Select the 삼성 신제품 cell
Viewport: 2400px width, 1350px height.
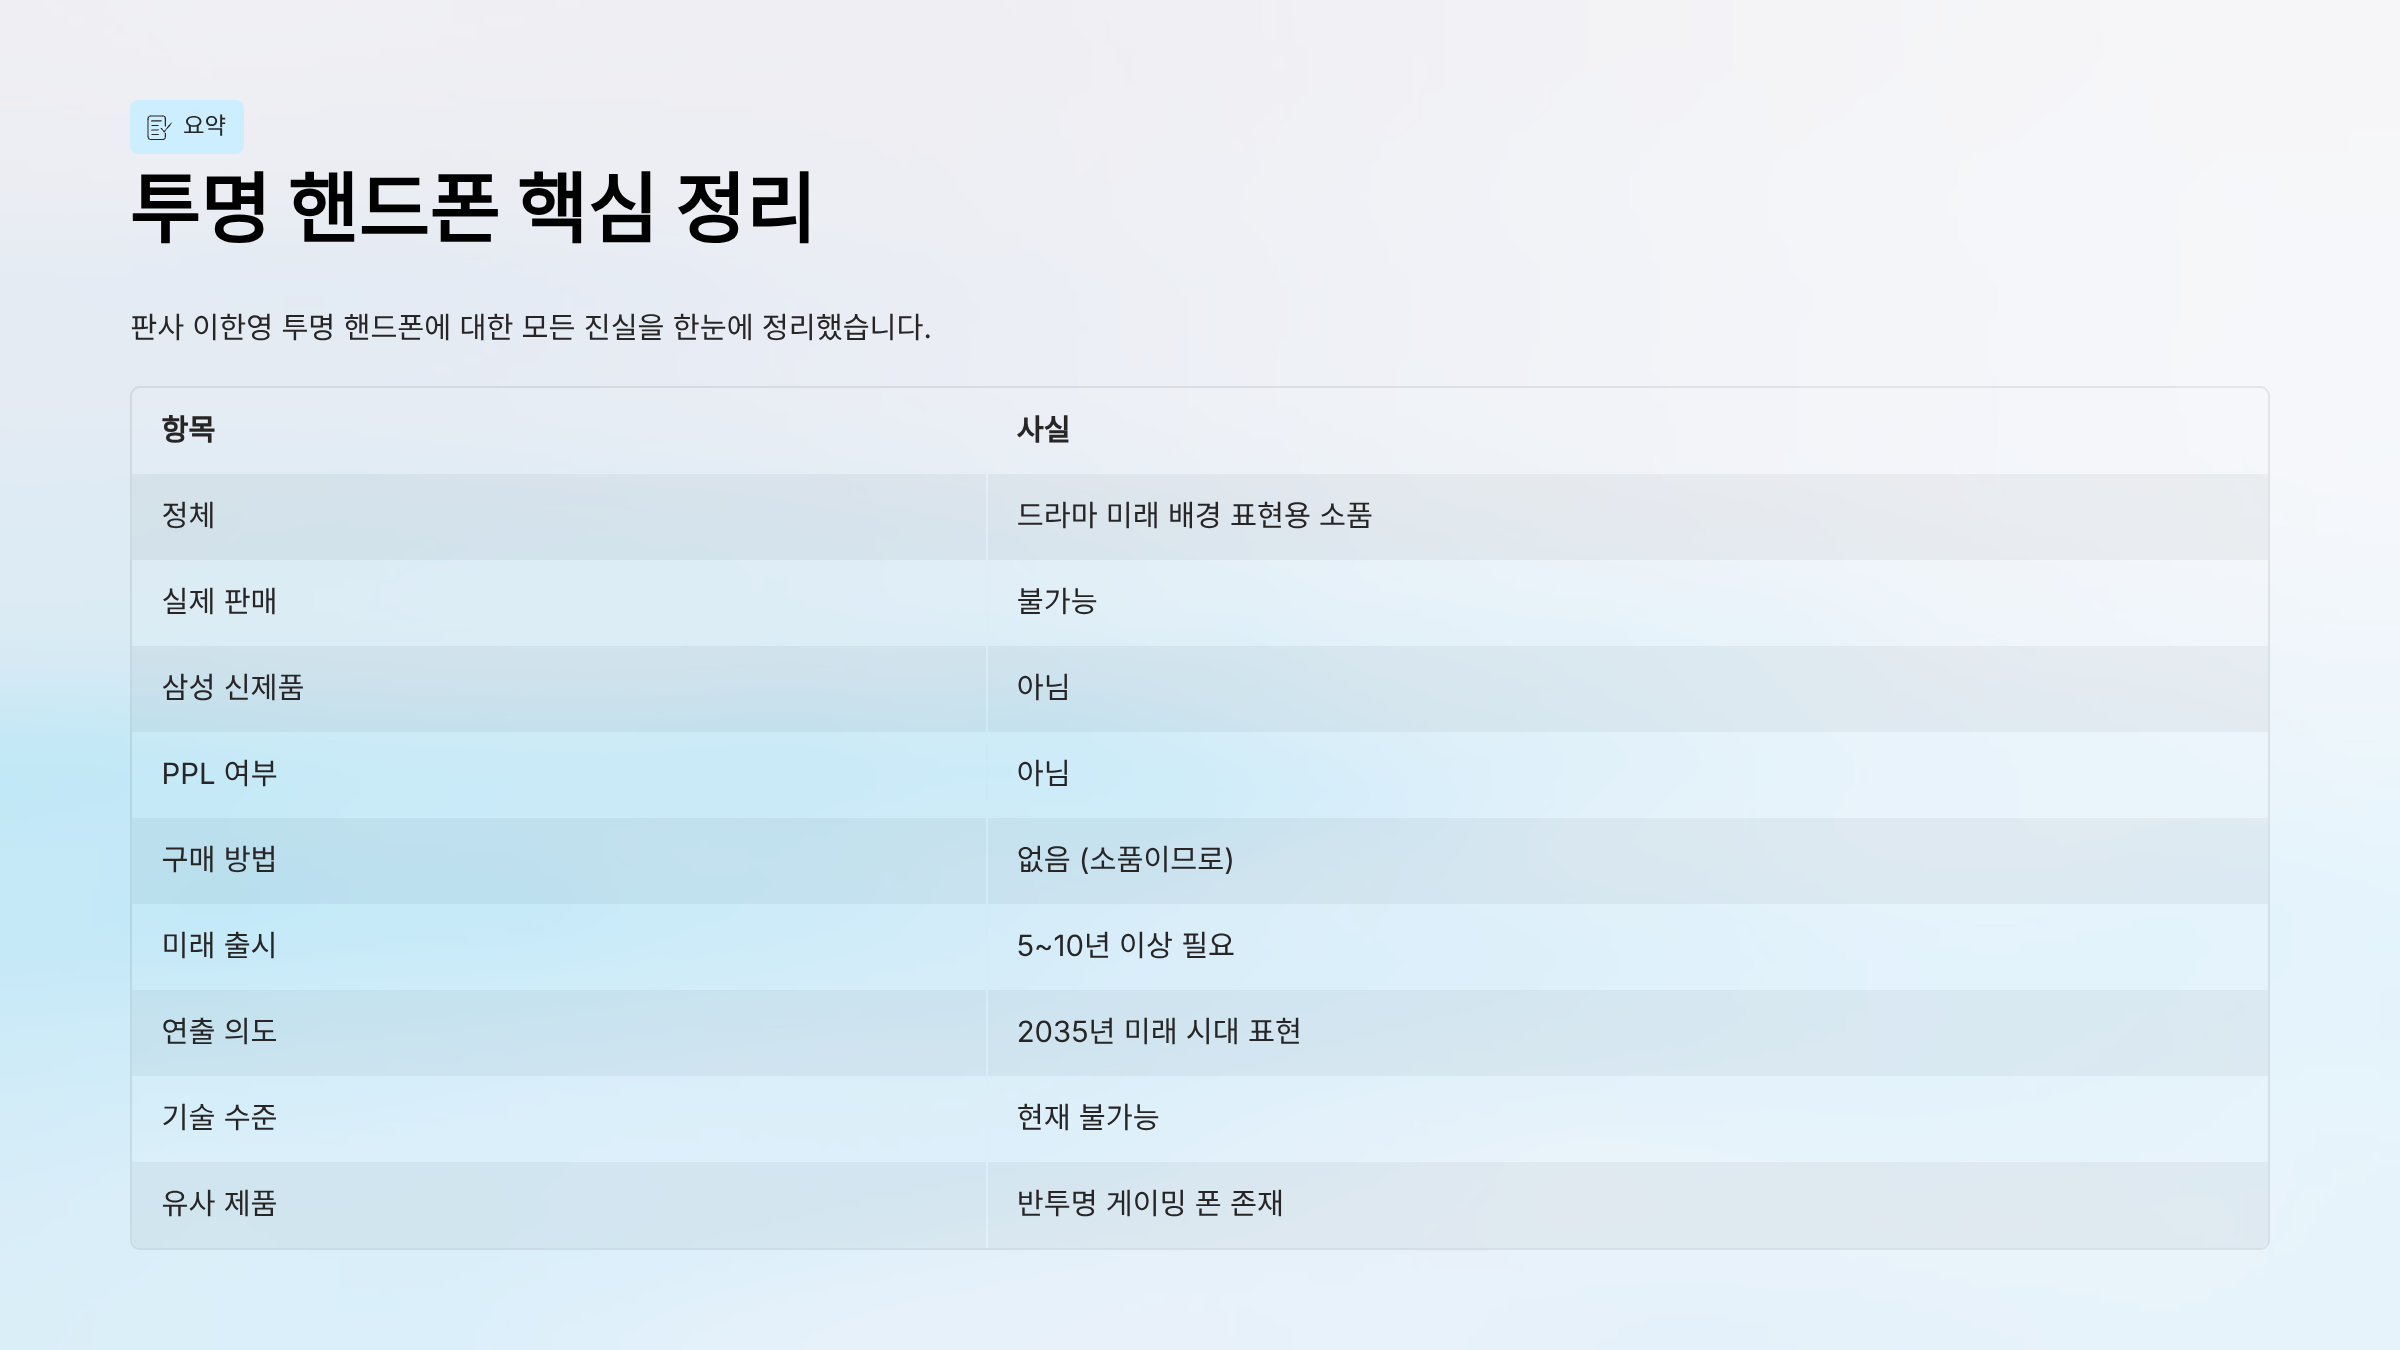point(232,687)
